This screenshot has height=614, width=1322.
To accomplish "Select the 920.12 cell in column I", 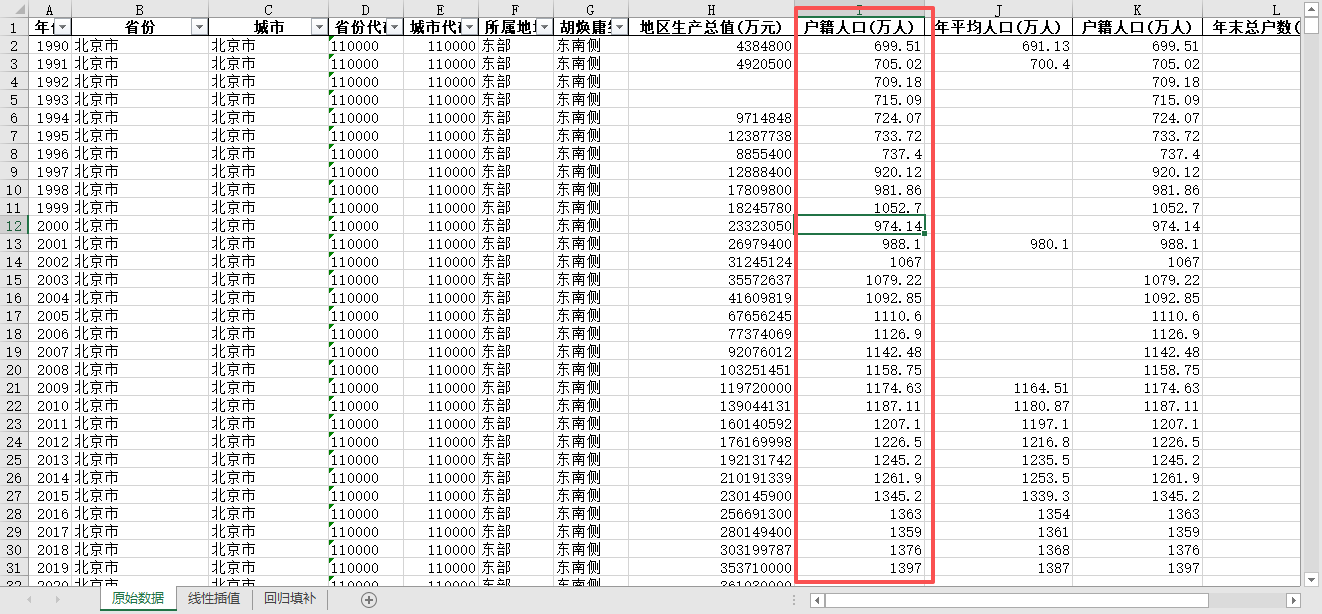I will tap(860, 172).
